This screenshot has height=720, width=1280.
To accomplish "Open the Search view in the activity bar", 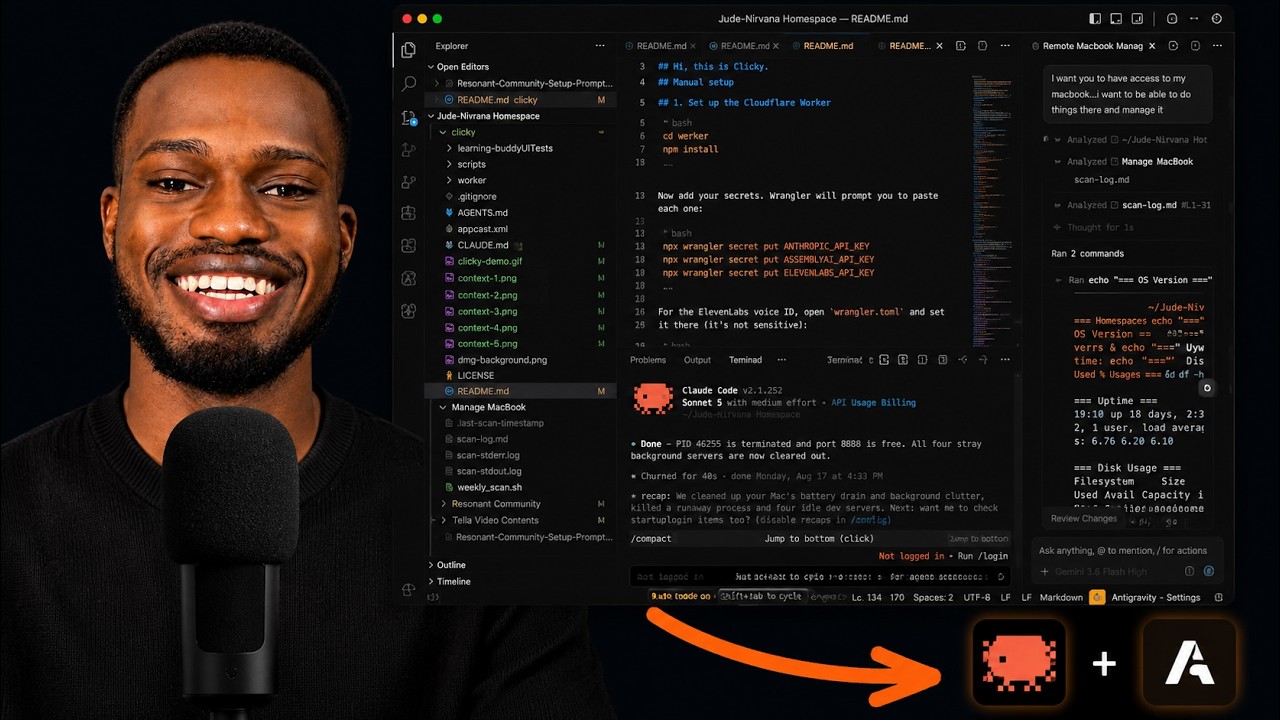I will pyautogui.click(x=408, y=84).
